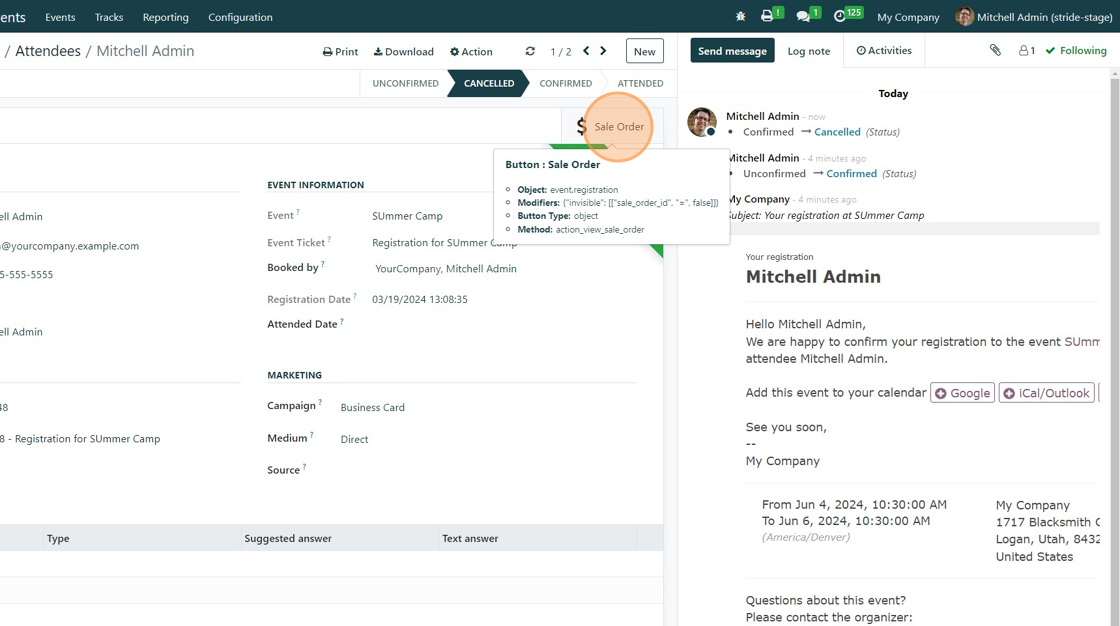Set status to Unconfirmed

point(405,84)
